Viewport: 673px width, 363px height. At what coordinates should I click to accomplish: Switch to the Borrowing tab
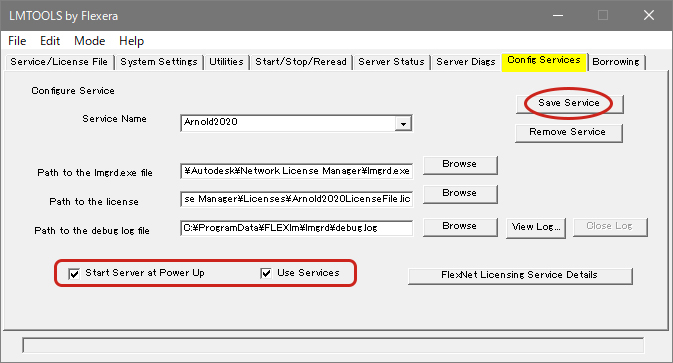tap(616, 62)
